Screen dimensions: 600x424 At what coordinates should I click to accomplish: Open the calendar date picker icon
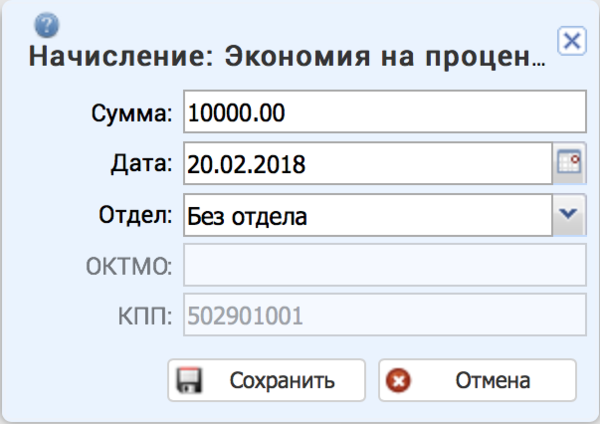tap(569, 164)
